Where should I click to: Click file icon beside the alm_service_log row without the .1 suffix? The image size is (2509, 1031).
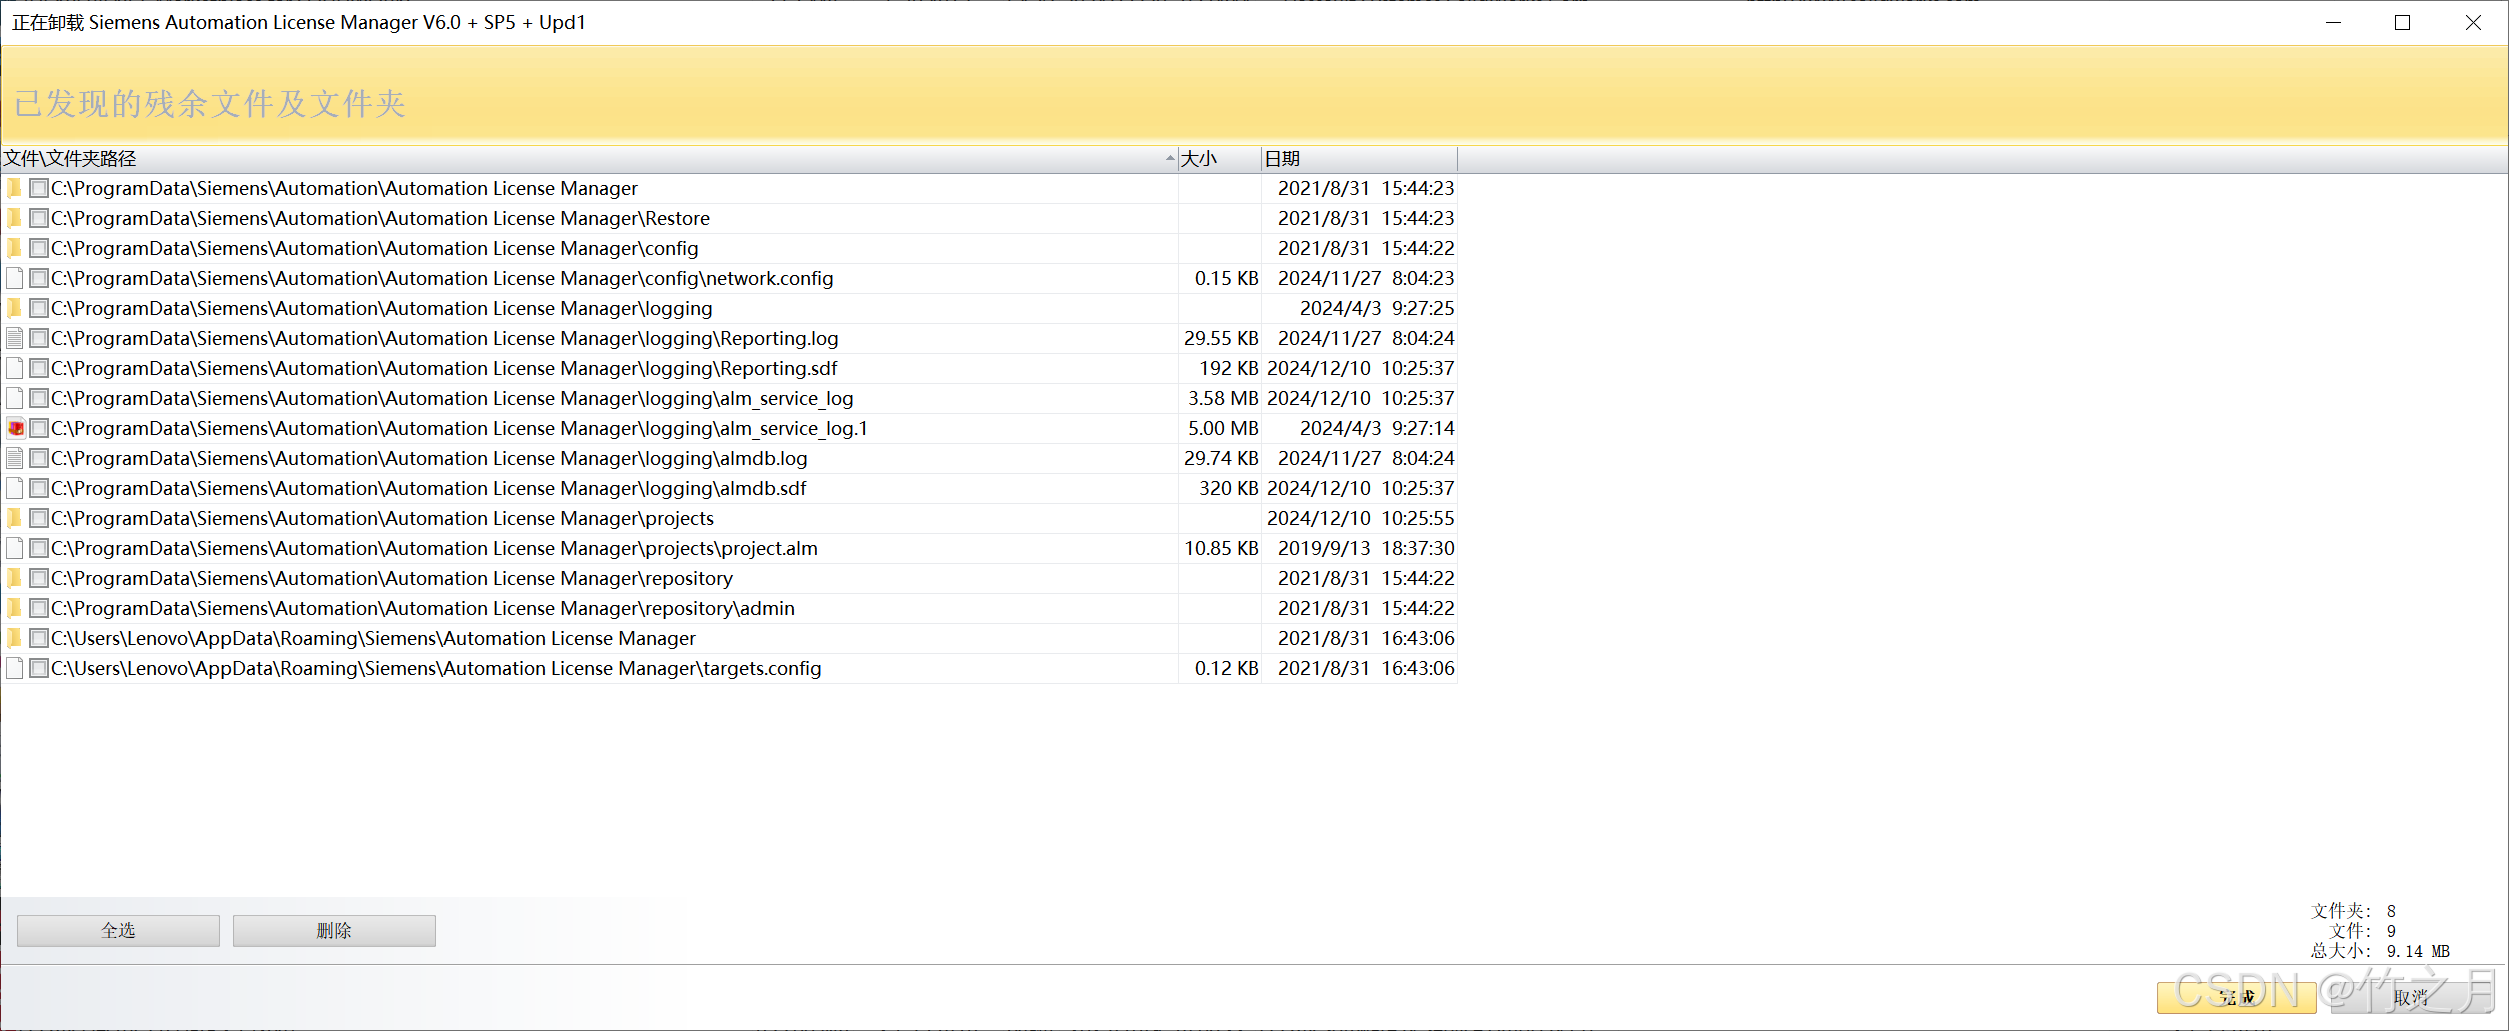(x=14, y=398)
